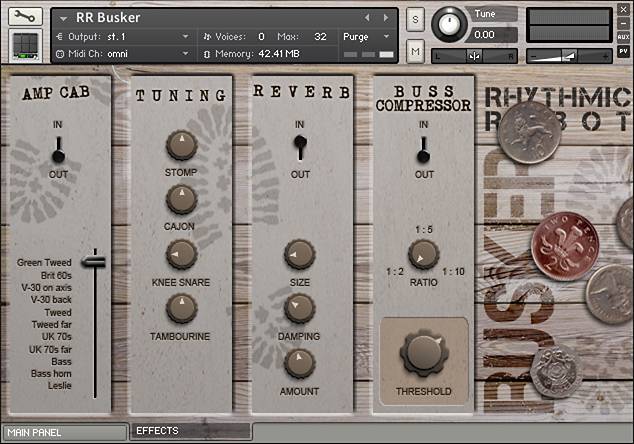The image size is (634, 444).
Task: Click the Tune value 0.00 field
Action: 493,35
